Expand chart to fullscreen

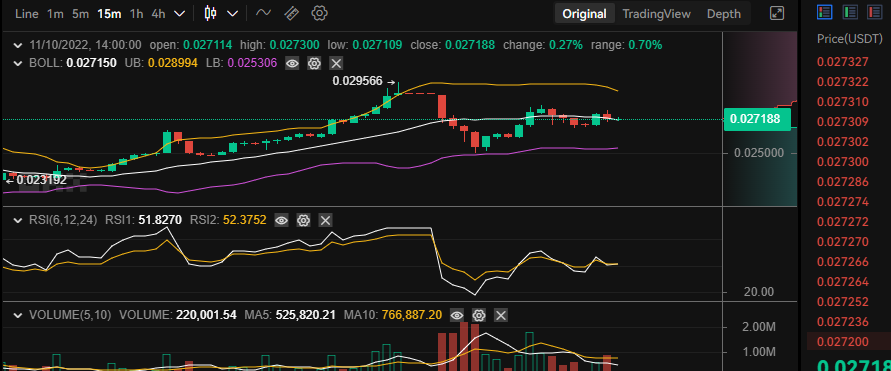point(777,13)
